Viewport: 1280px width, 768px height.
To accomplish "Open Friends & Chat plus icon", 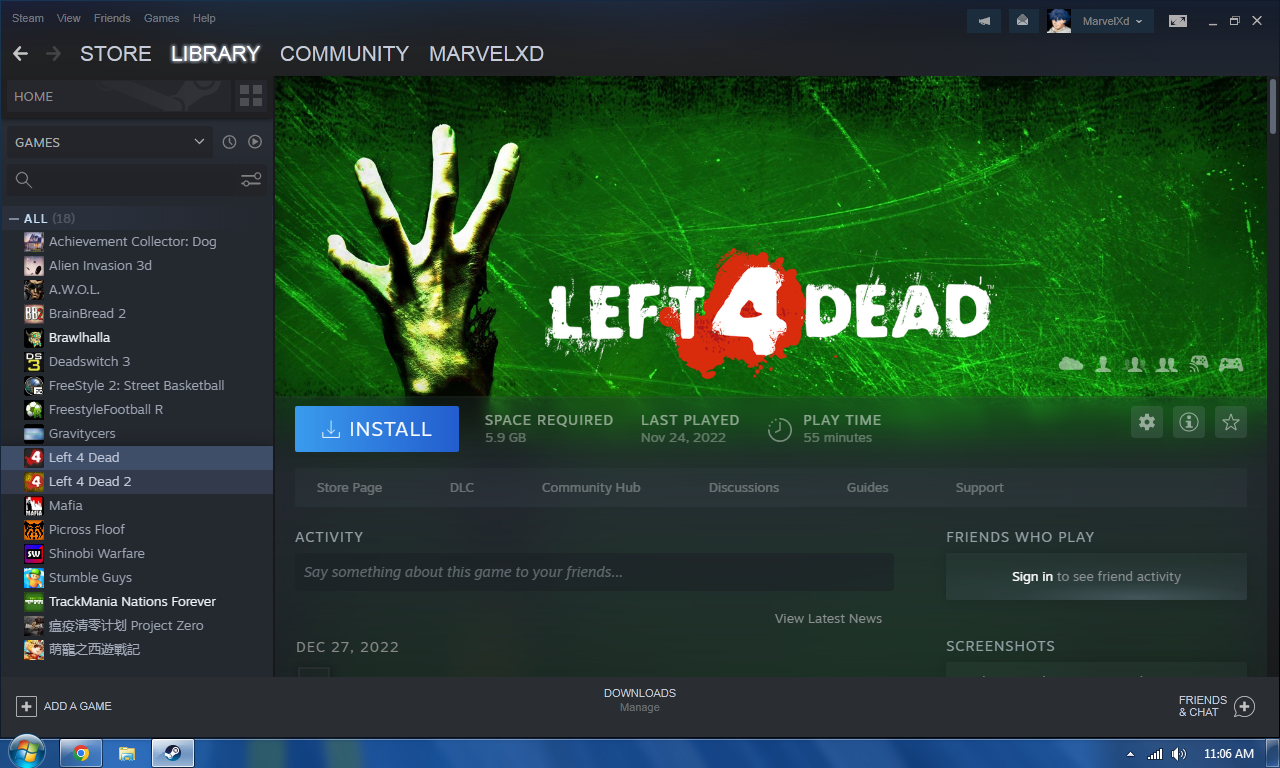I will (x=1244, y=707).
